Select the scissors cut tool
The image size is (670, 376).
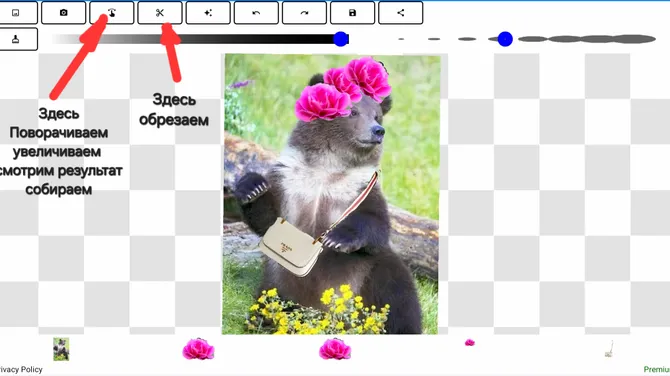pyautogui.click(x=160, y=13)
